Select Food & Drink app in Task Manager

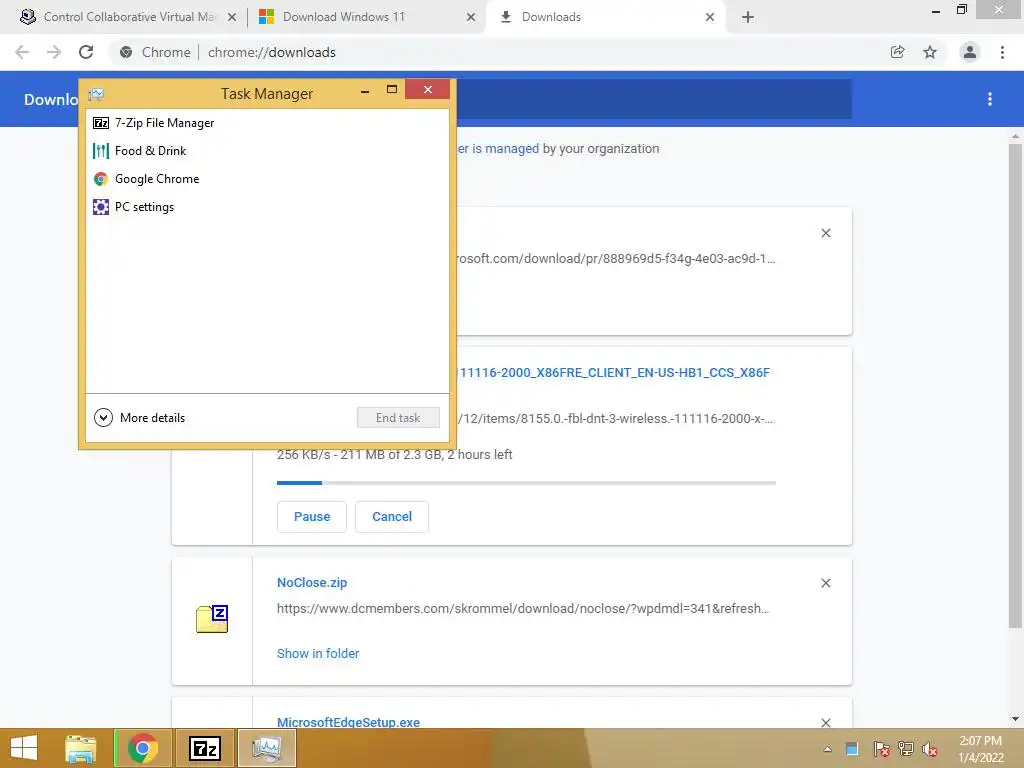[267, 151]
